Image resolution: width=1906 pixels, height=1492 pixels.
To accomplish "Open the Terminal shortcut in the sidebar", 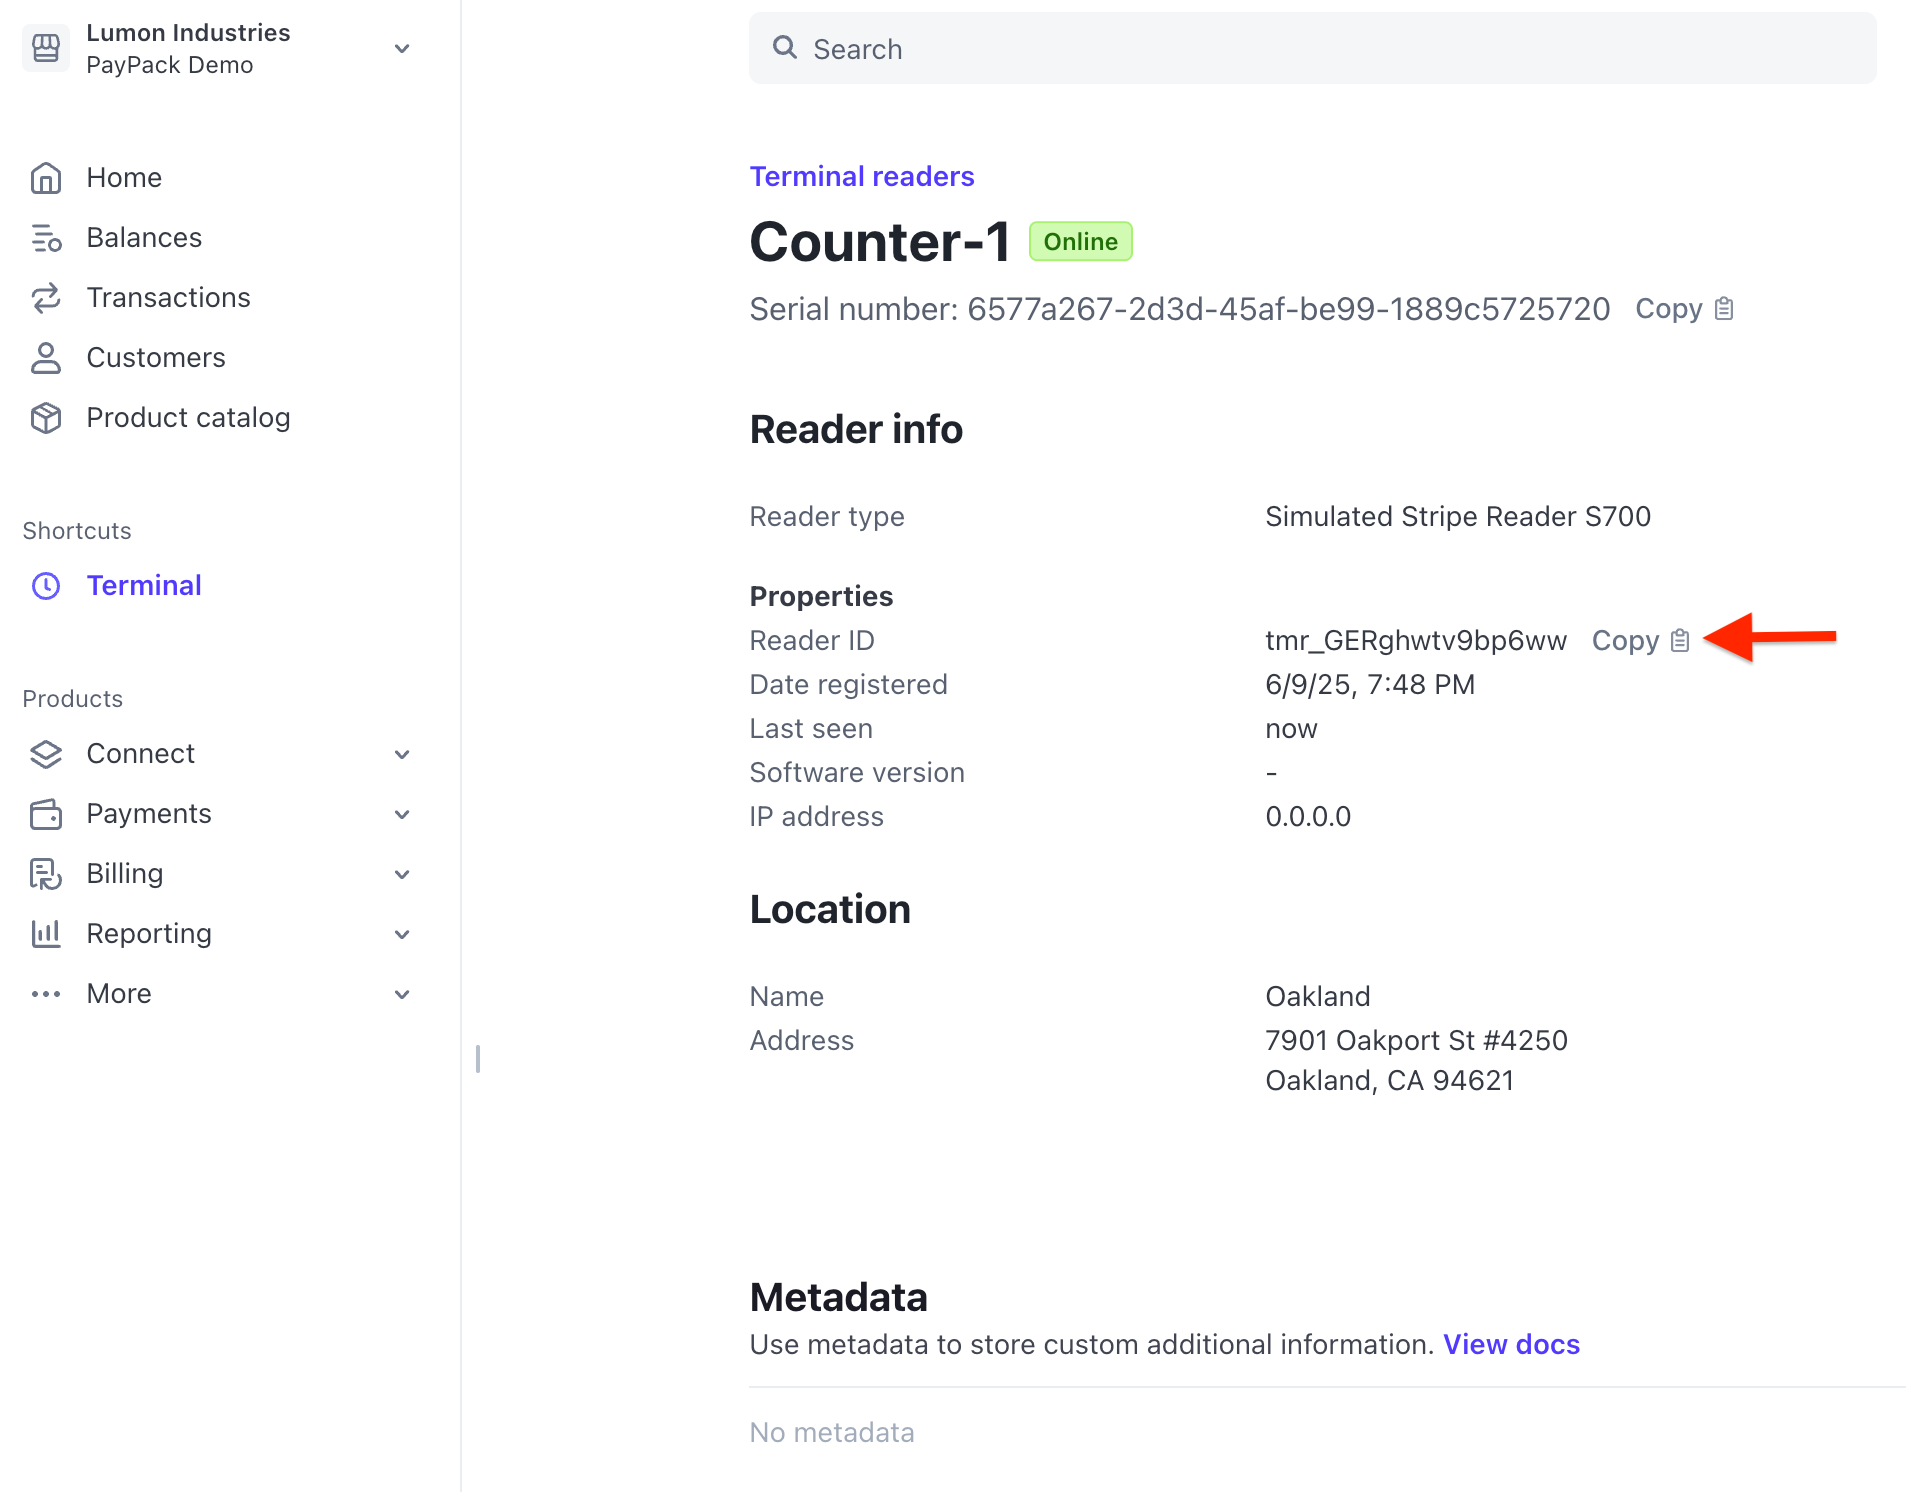I will [x=144, y=585].
